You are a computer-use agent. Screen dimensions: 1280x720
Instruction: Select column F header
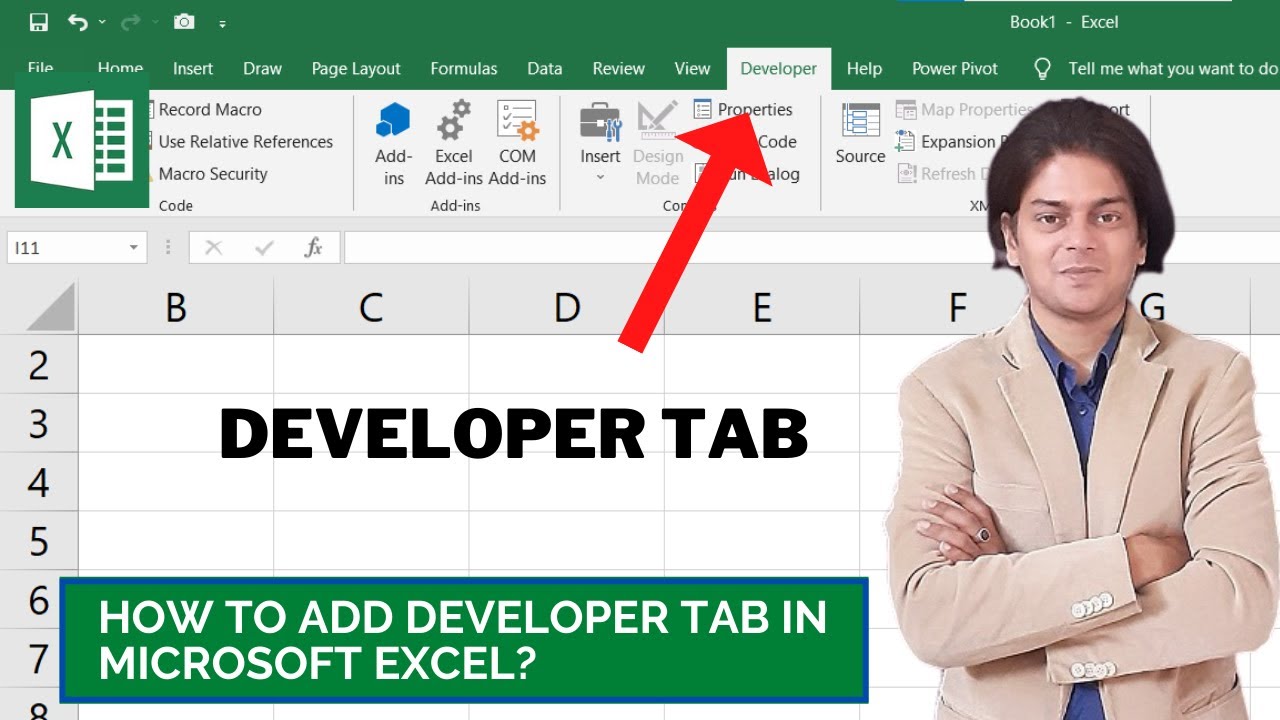click(x=957, y=307)
